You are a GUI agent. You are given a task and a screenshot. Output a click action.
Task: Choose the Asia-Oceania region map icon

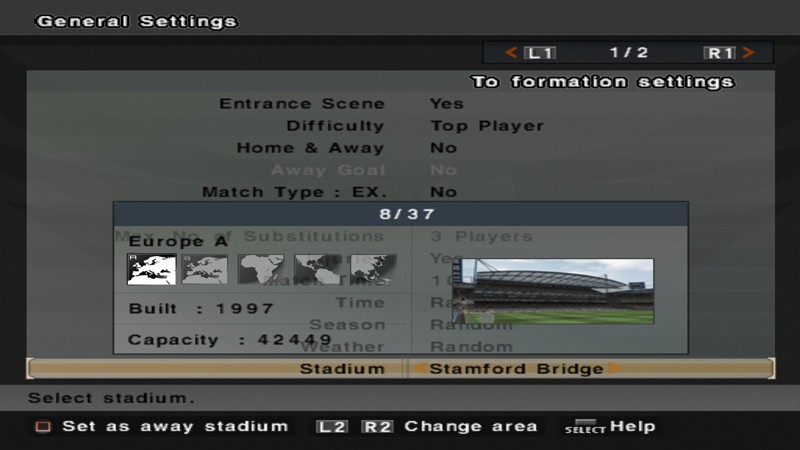(x=373, y=269)
